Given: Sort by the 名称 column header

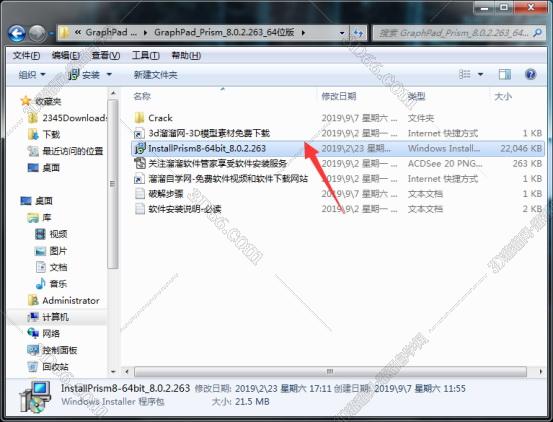Looking at the screenshot, I should [142, 96].
